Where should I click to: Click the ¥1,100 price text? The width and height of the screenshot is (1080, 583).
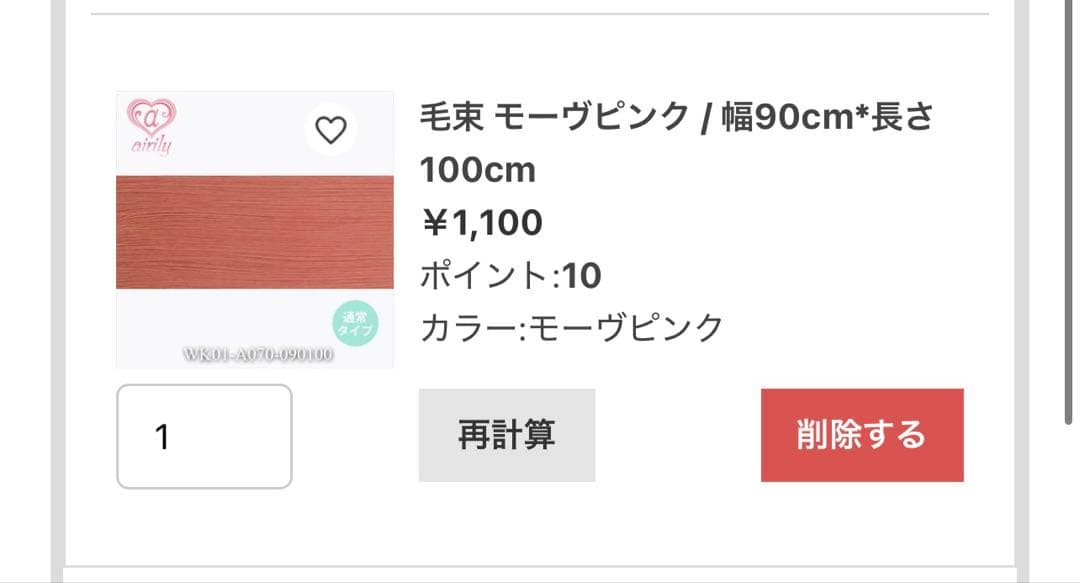pos(481,223)
